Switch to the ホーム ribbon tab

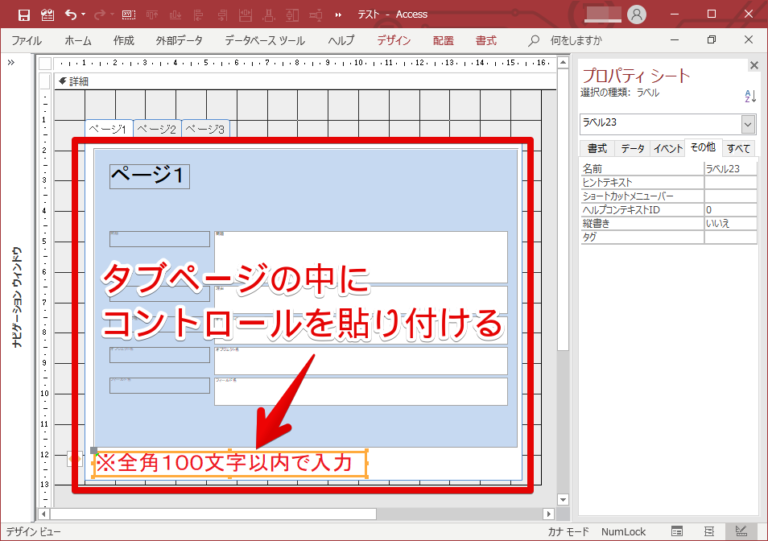click(78, 41)
